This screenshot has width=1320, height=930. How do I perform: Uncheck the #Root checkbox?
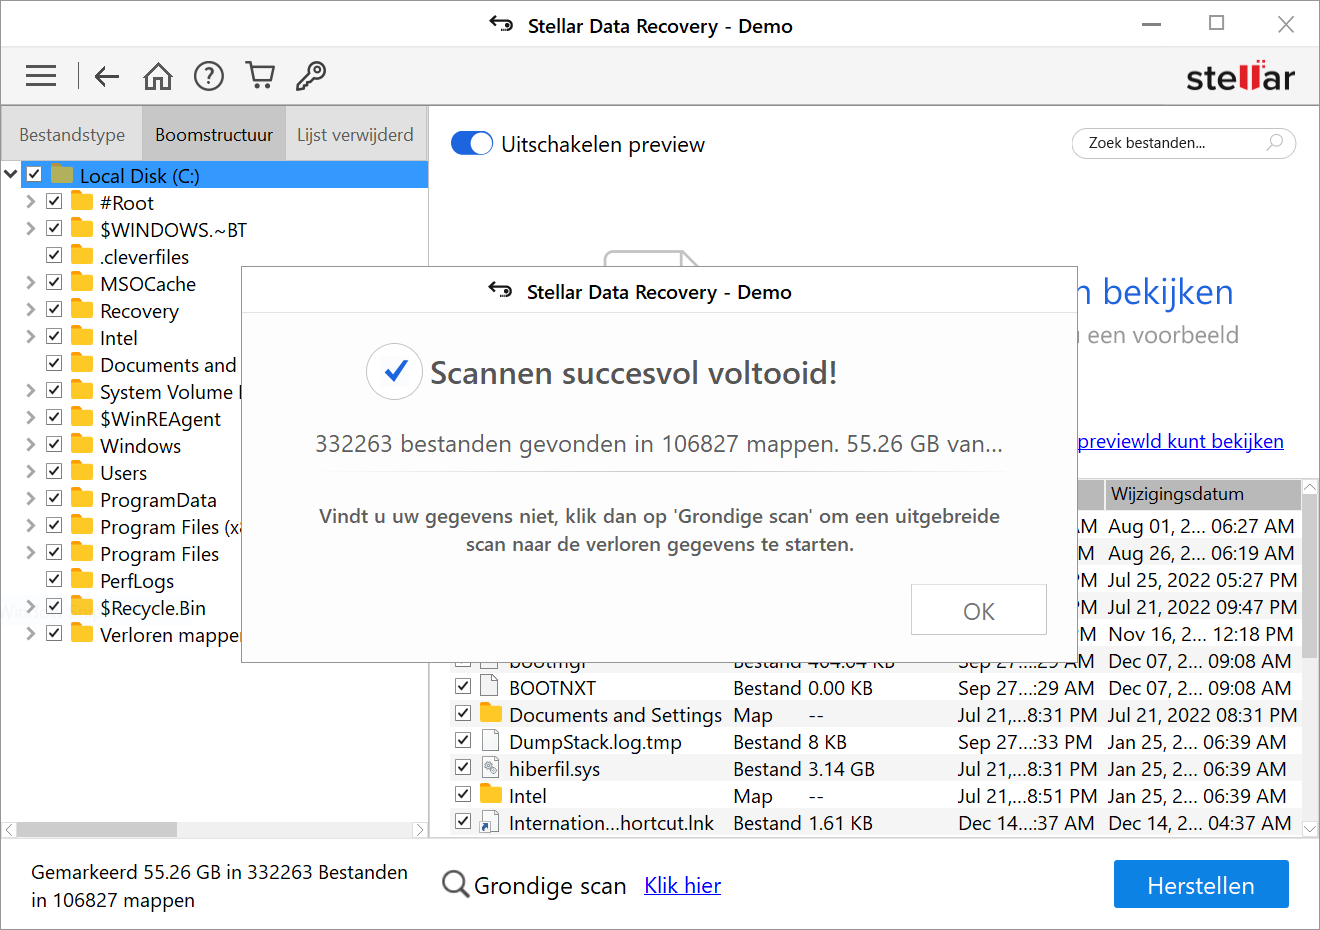[54, 201]
